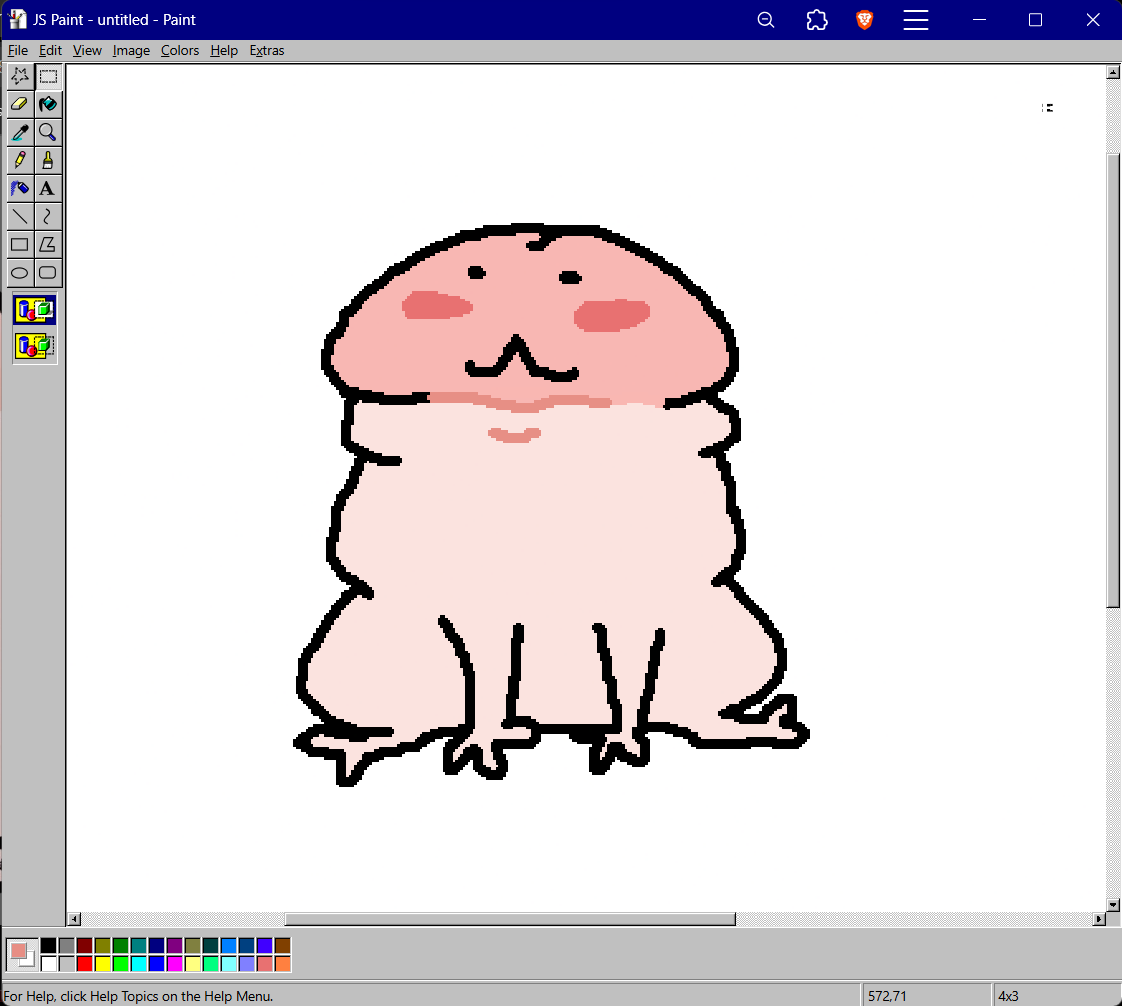Click the vertical scrollbar up arrow
This screenshot has height=1006, width=1122.
(1113, 72)
